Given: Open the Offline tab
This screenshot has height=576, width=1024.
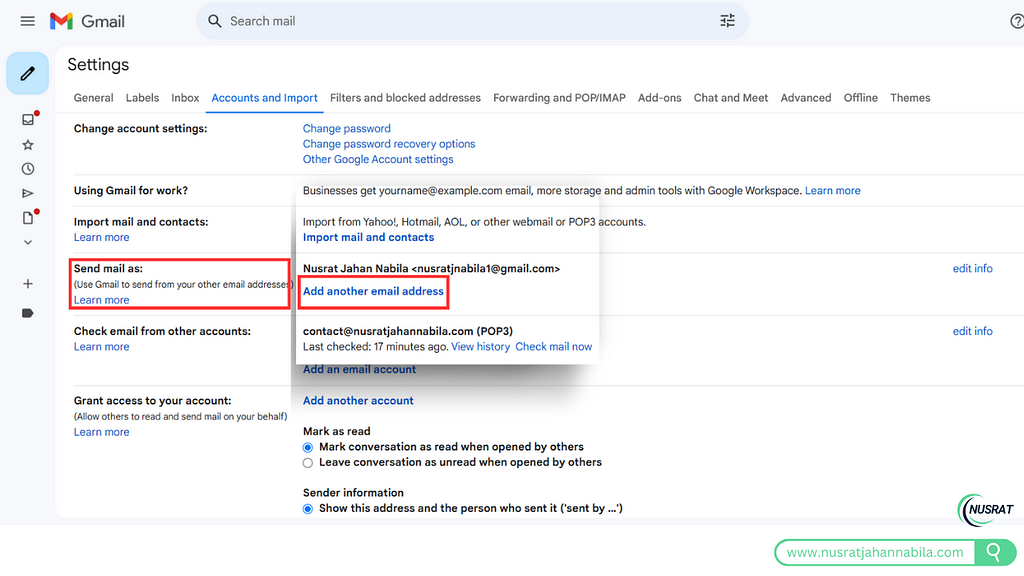Looking at the screenshot, I should [861, 98].
